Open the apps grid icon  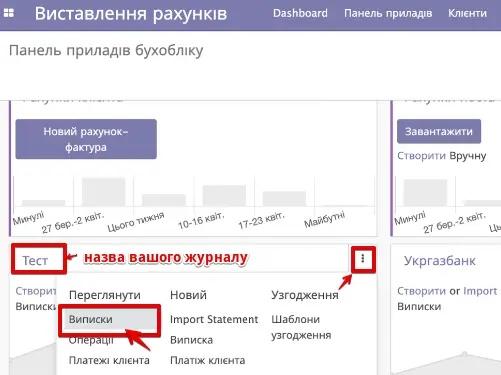[9, 13]
